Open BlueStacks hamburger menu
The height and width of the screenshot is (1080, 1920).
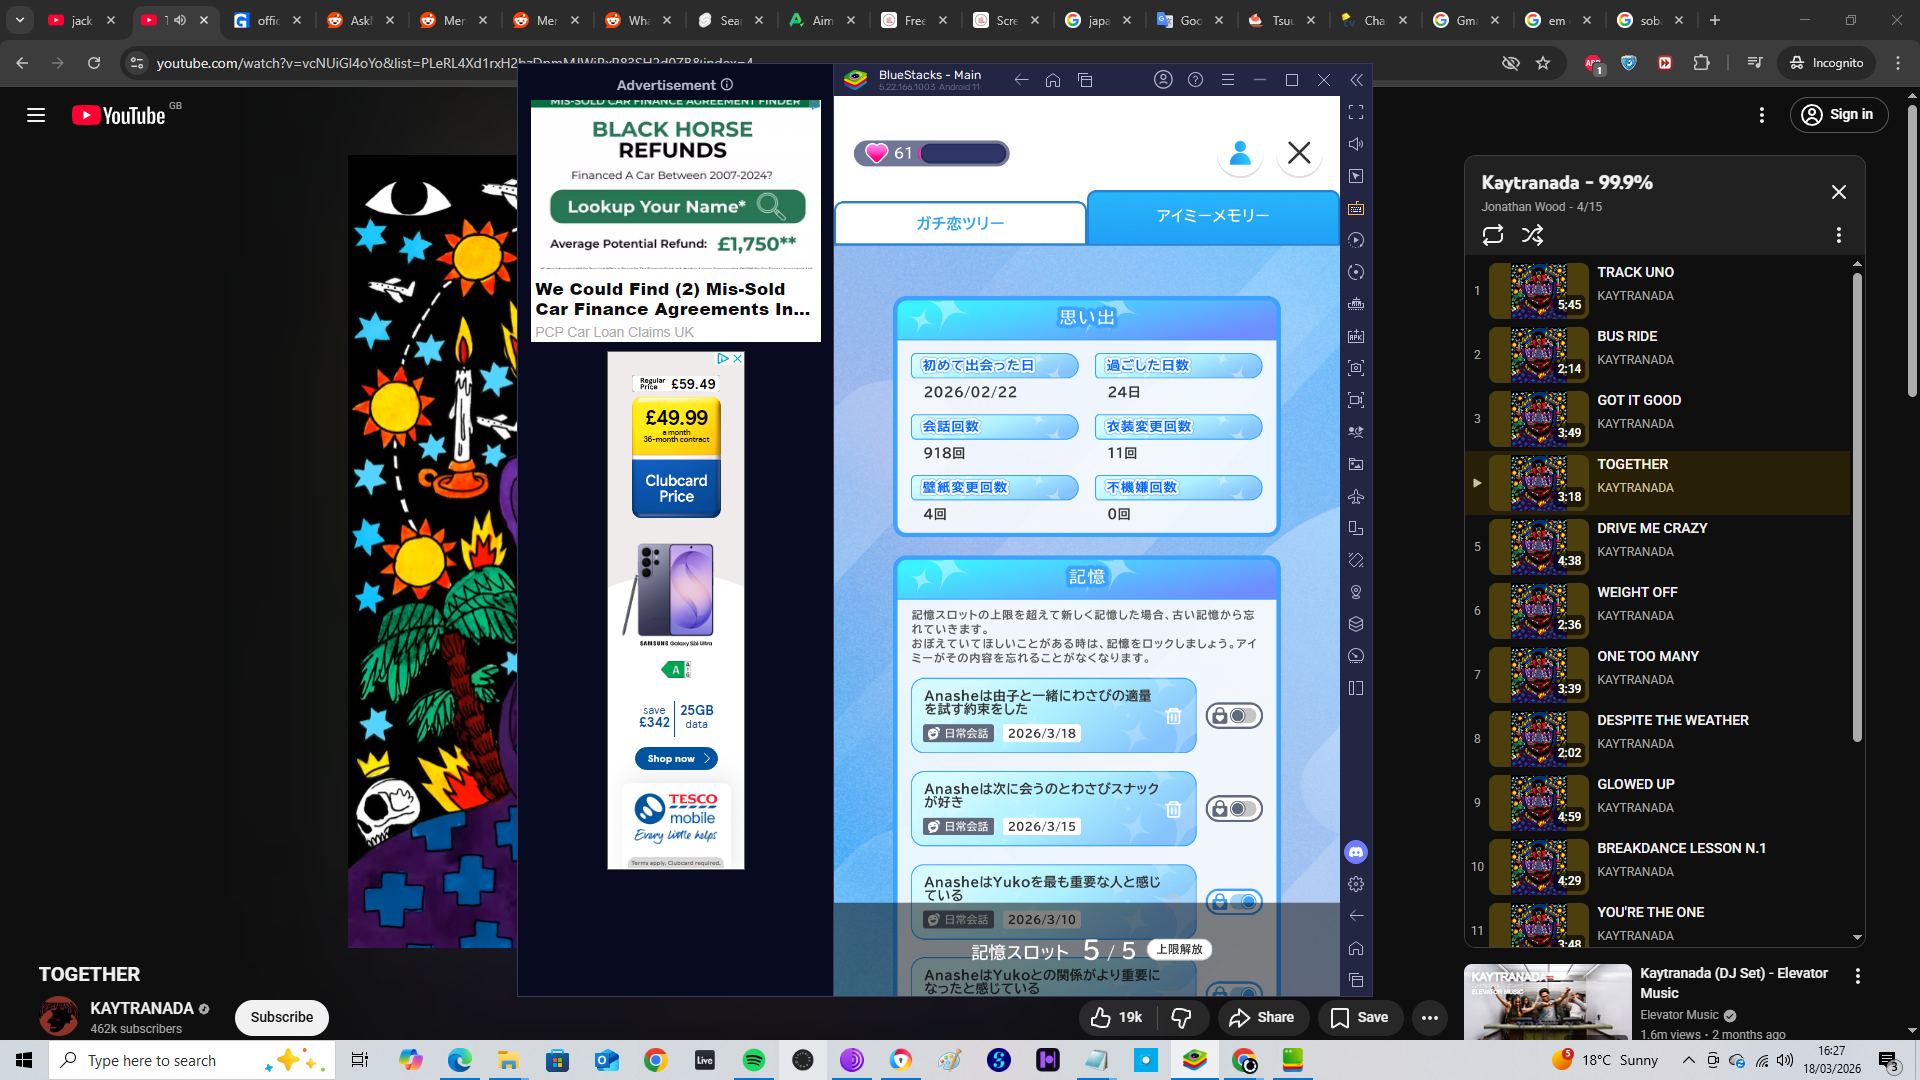pyautogui.click(x=1228, y=80)
